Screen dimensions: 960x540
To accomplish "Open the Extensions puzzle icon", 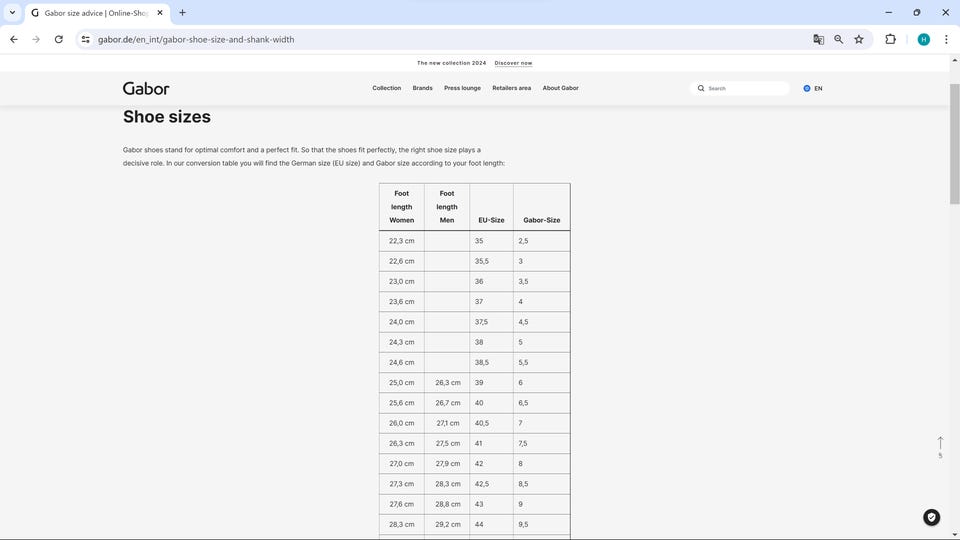I will [890, 39].
